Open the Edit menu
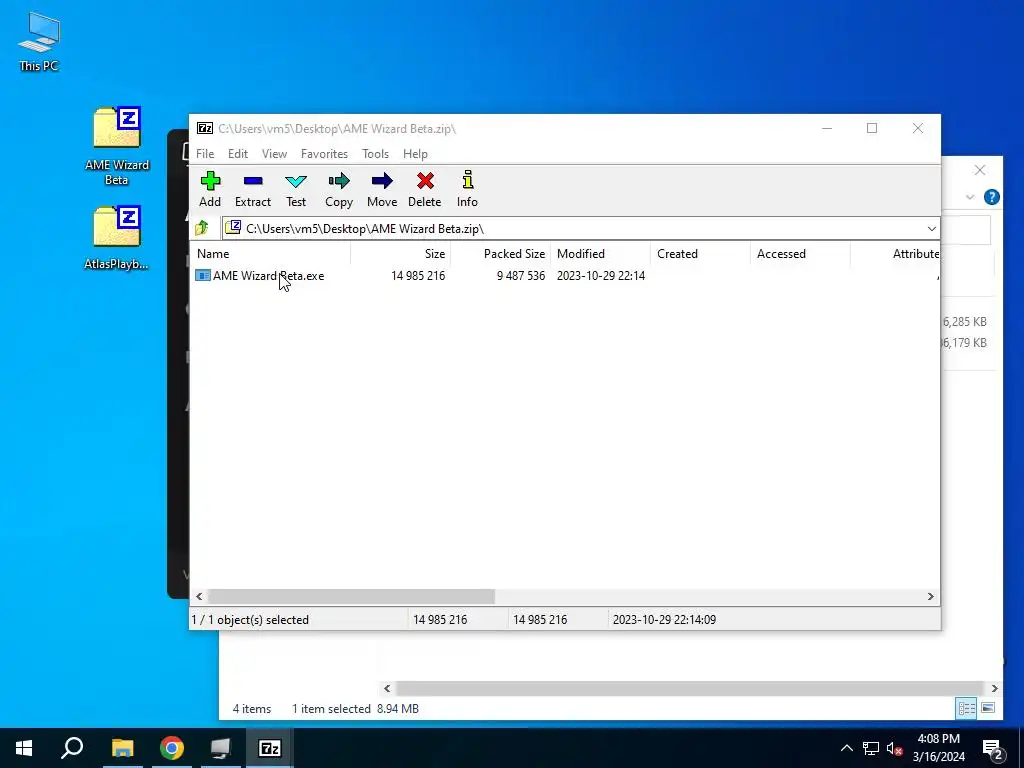The image size is (1024, 768). coord(238,154)
